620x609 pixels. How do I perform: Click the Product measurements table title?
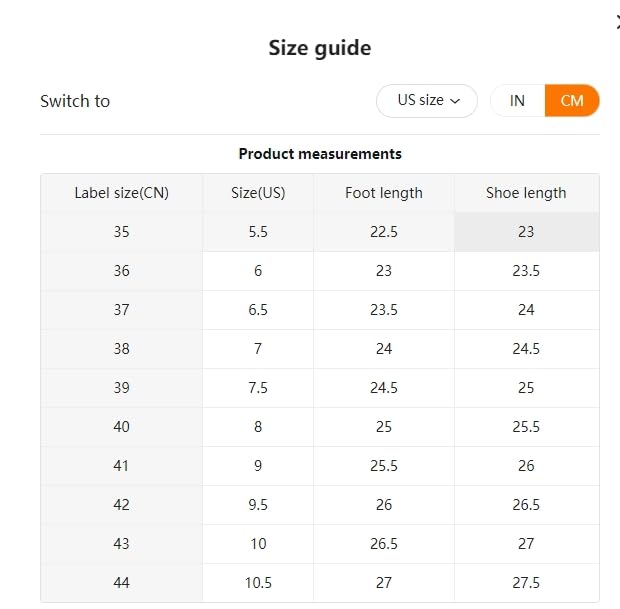pyautogui.click(x=320, y=154)
